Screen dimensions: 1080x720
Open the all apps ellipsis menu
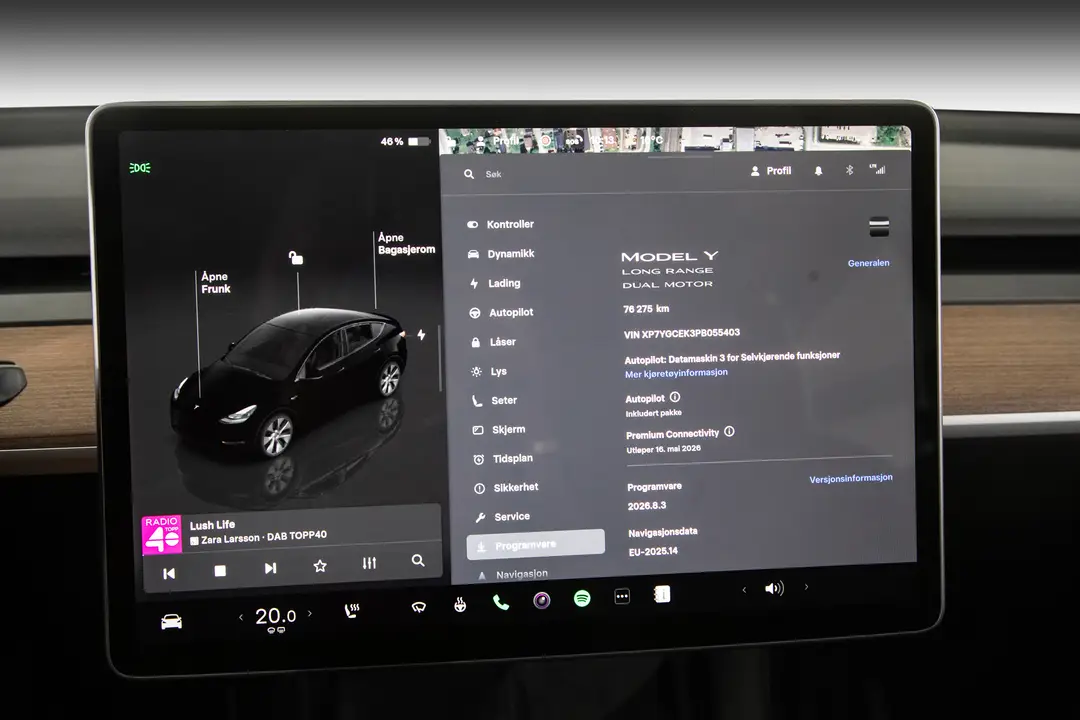(x=622, y=597)
